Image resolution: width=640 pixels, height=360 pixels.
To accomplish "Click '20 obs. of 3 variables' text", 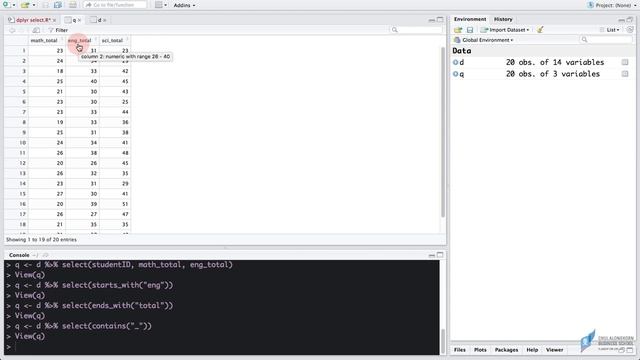I will click(553, 74).
